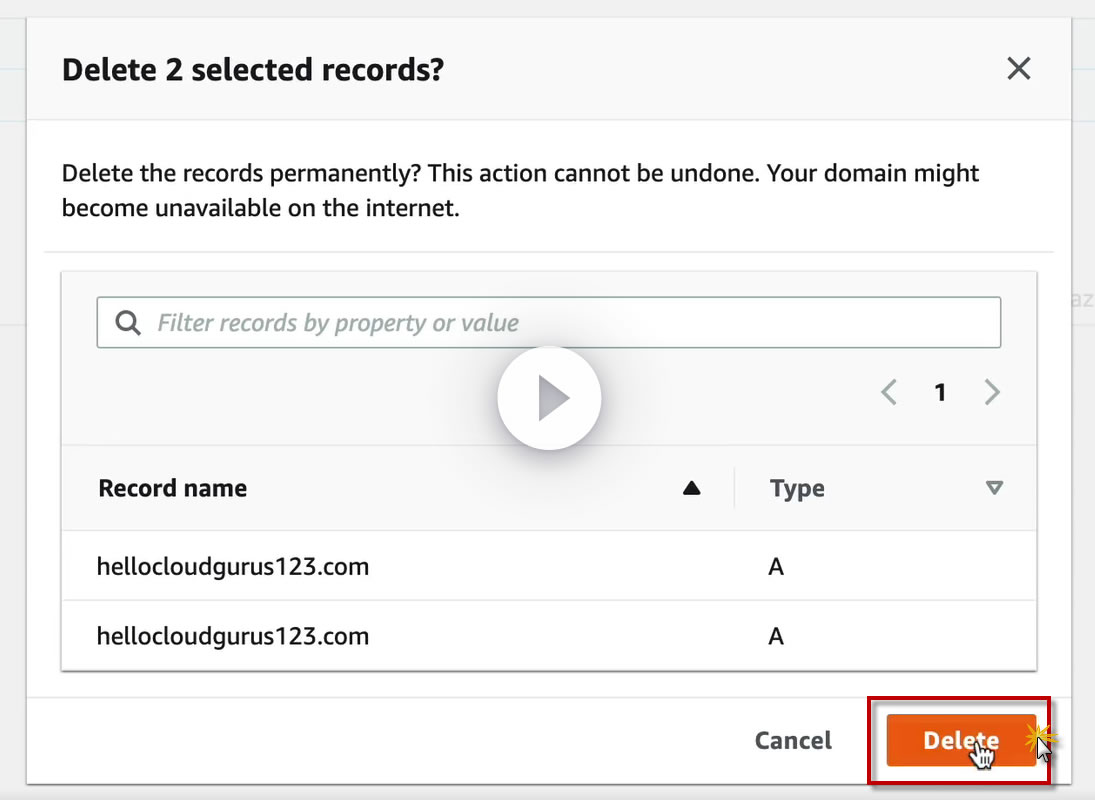Confirm with the orange Delete button
The width and height of the screenshot is (1095, 800).
[960, 740]
